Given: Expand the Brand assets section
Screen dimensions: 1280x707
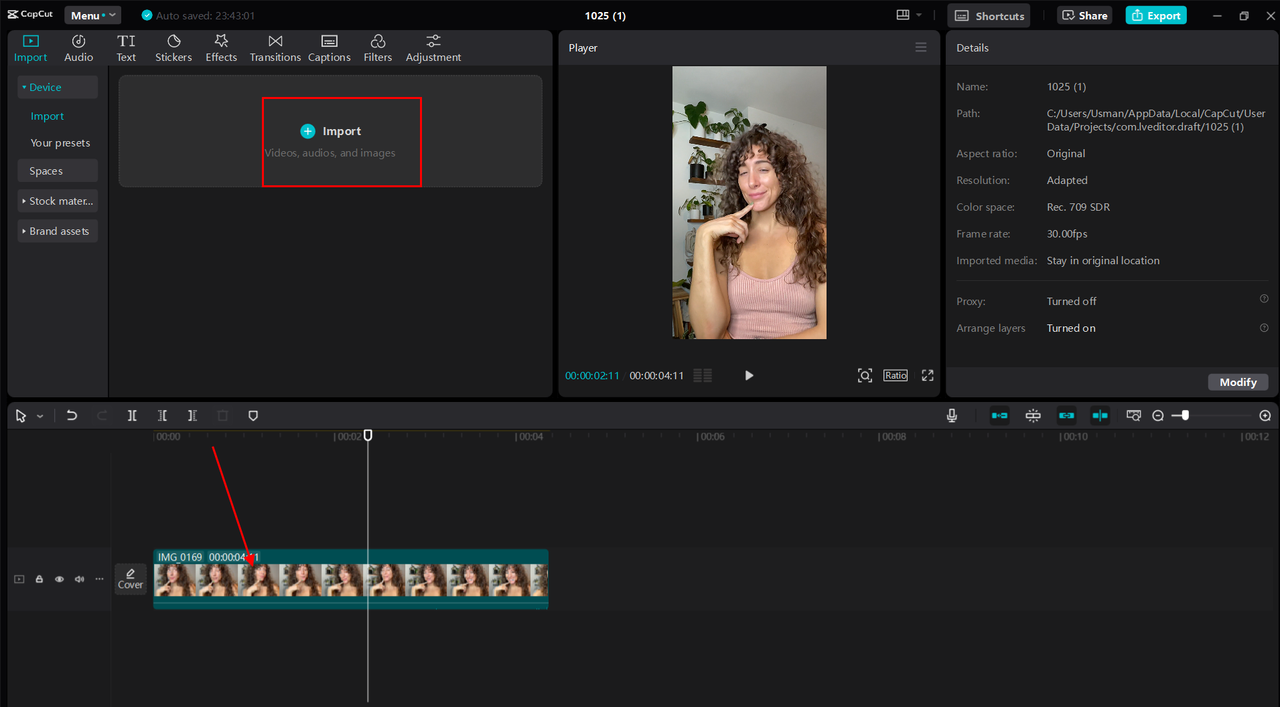Looking at the screenshot, I should tap(58, 231).
